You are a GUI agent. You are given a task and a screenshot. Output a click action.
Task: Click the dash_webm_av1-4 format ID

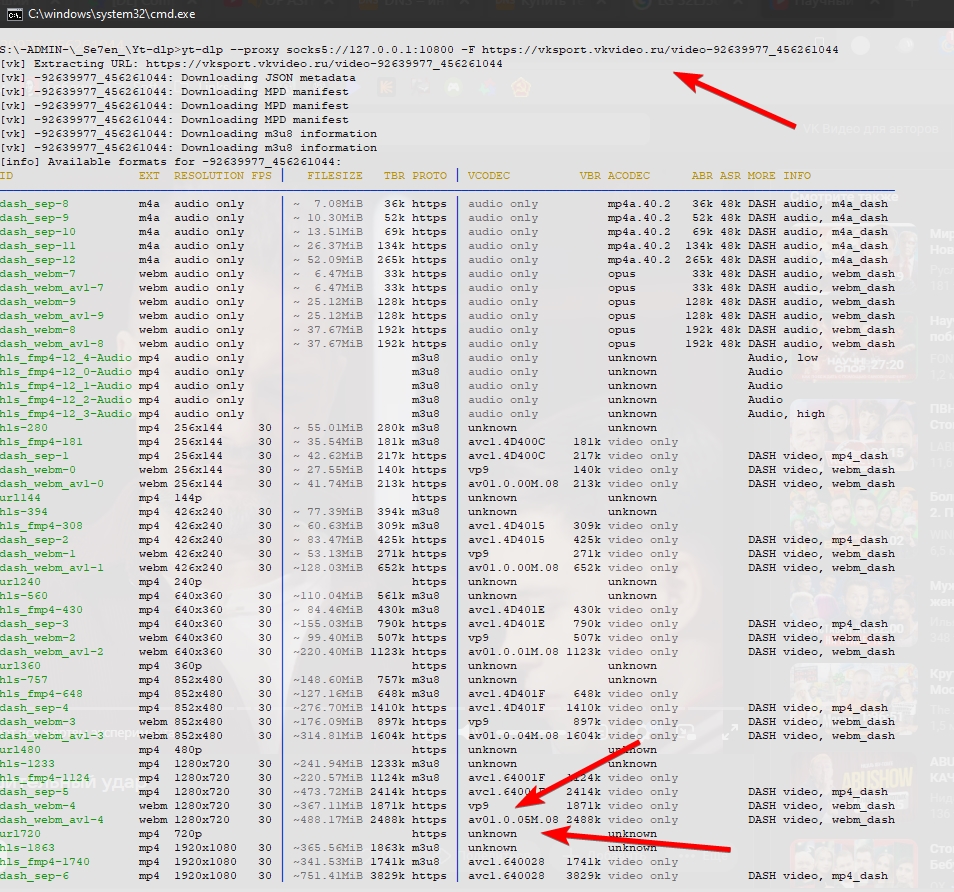51,820
